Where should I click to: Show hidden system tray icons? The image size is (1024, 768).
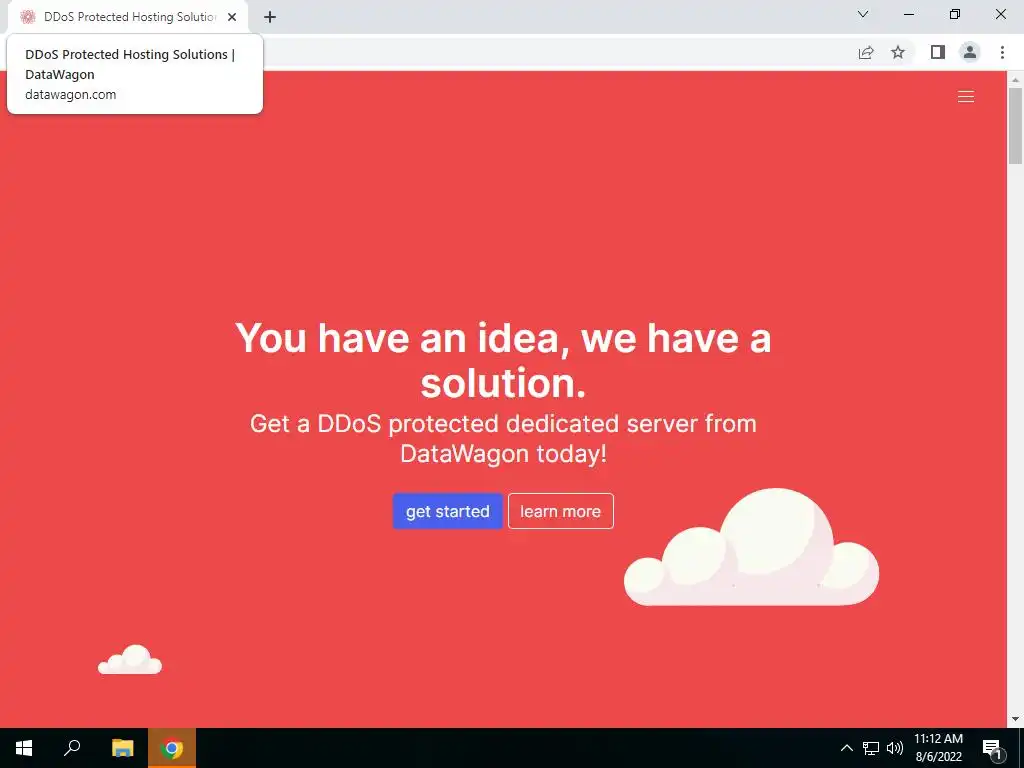[846, 748]
